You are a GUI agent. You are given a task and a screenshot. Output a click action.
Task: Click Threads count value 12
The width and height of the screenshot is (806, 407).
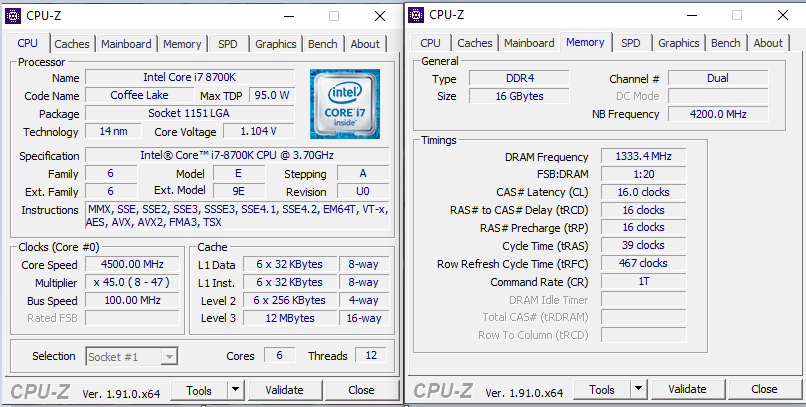(371, 356)
